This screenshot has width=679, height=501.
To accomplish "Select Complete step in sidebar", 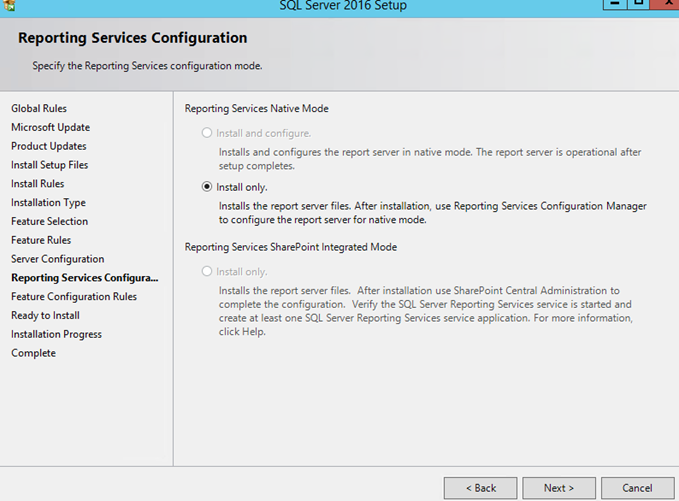I will (33, 353).
